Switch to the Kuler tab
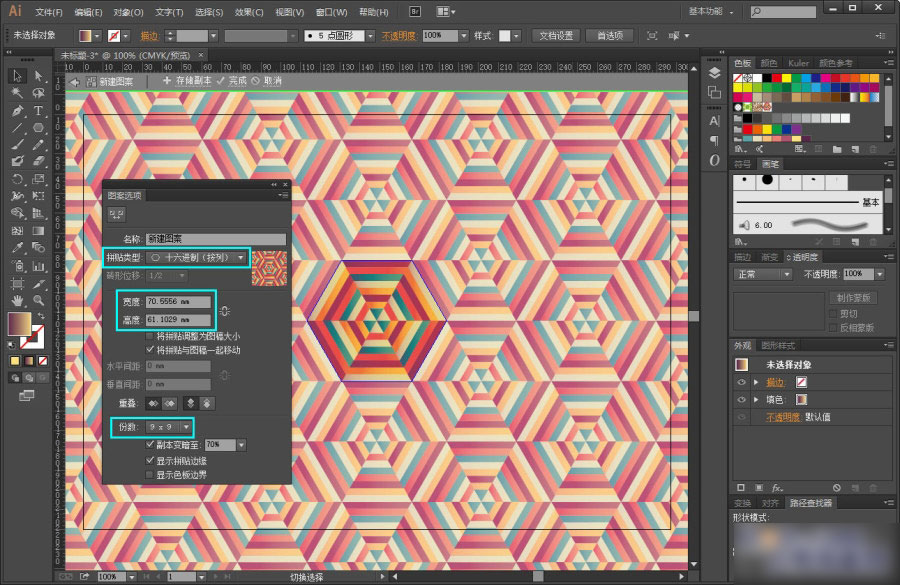The image size is (900, 585). click(x=798, y=62)
